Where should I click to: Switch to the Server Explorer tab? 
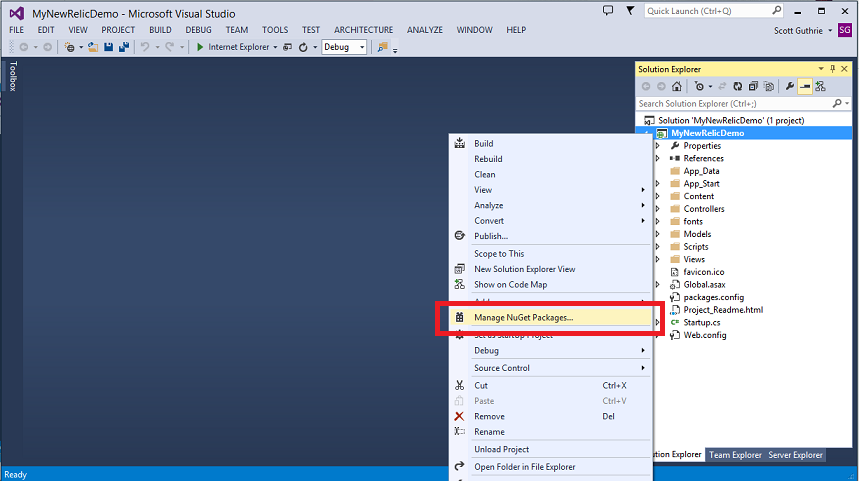tap(795, 455)
